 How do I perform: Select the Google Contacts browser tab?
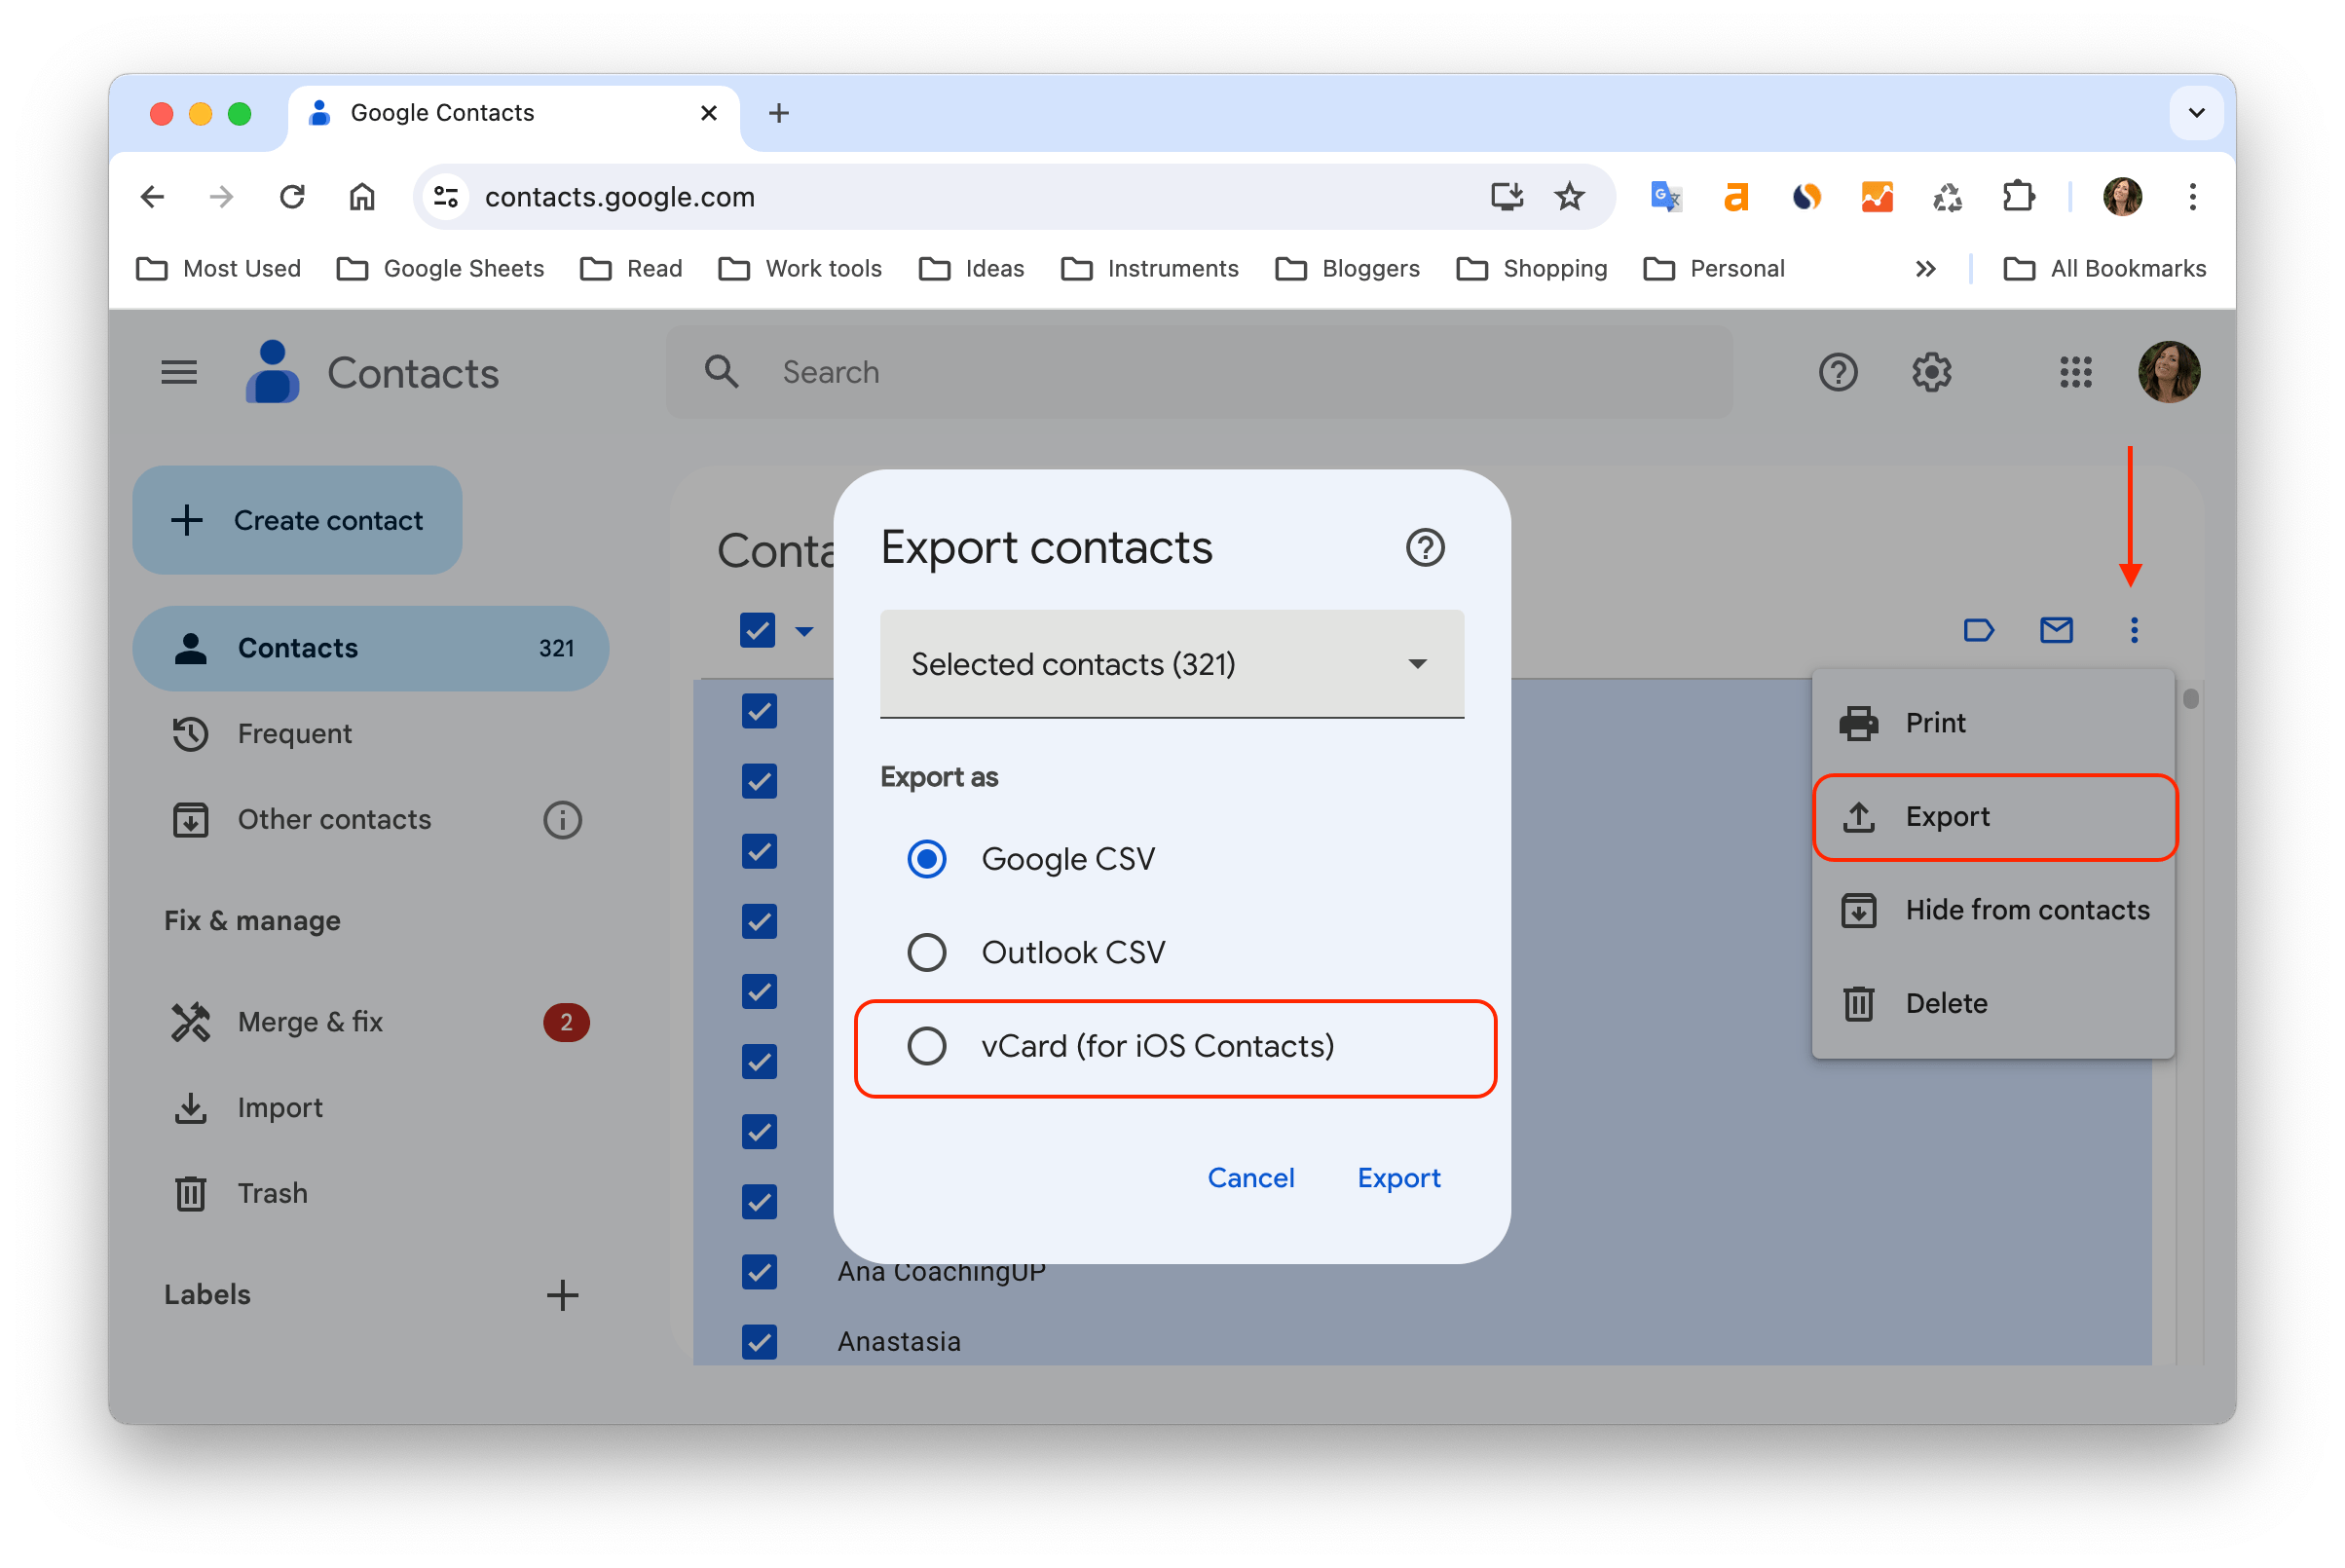point(515,113)
